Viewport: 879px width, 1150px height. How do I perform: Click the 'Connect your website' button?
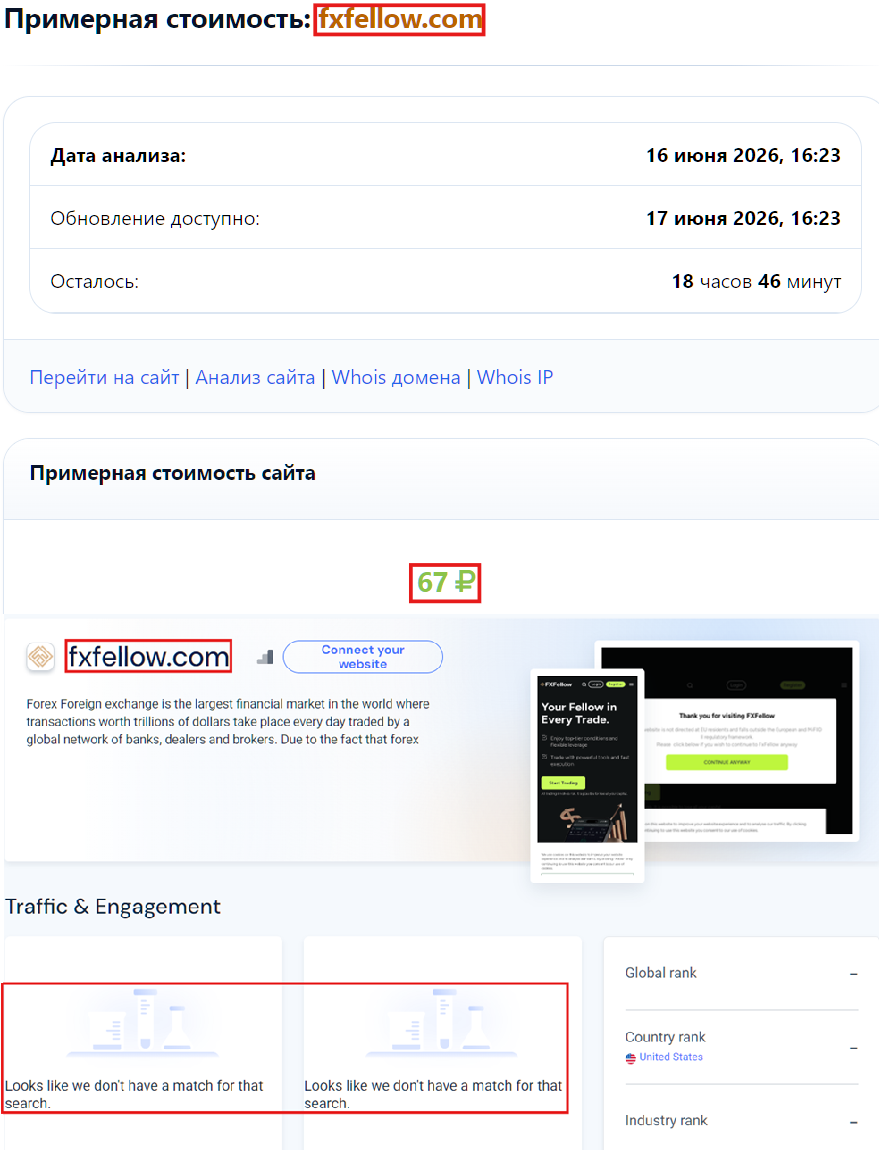point(362,656)
